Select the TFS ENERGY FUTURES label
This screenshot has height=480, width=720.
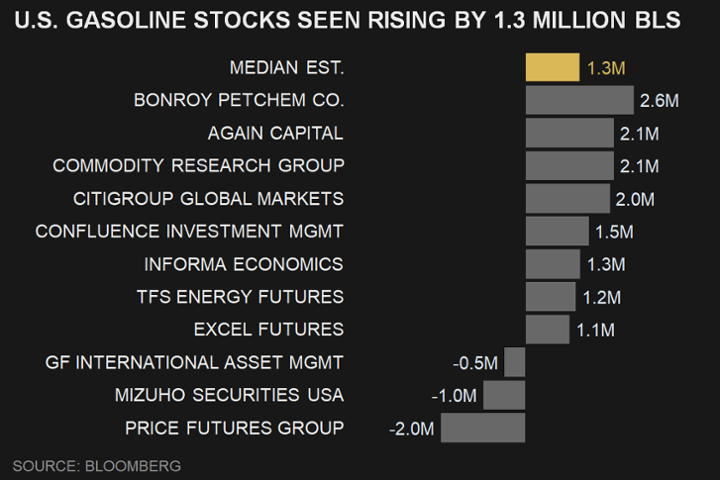240,297
